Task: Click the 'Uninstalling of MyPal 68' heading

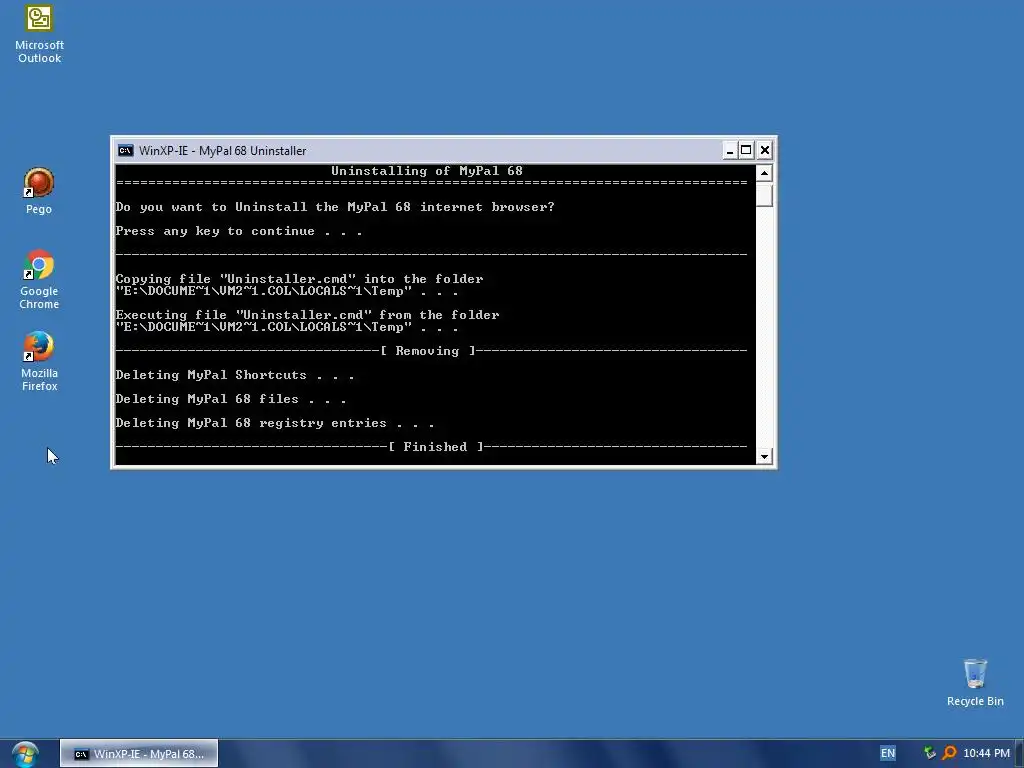Action: coord(426,171)
